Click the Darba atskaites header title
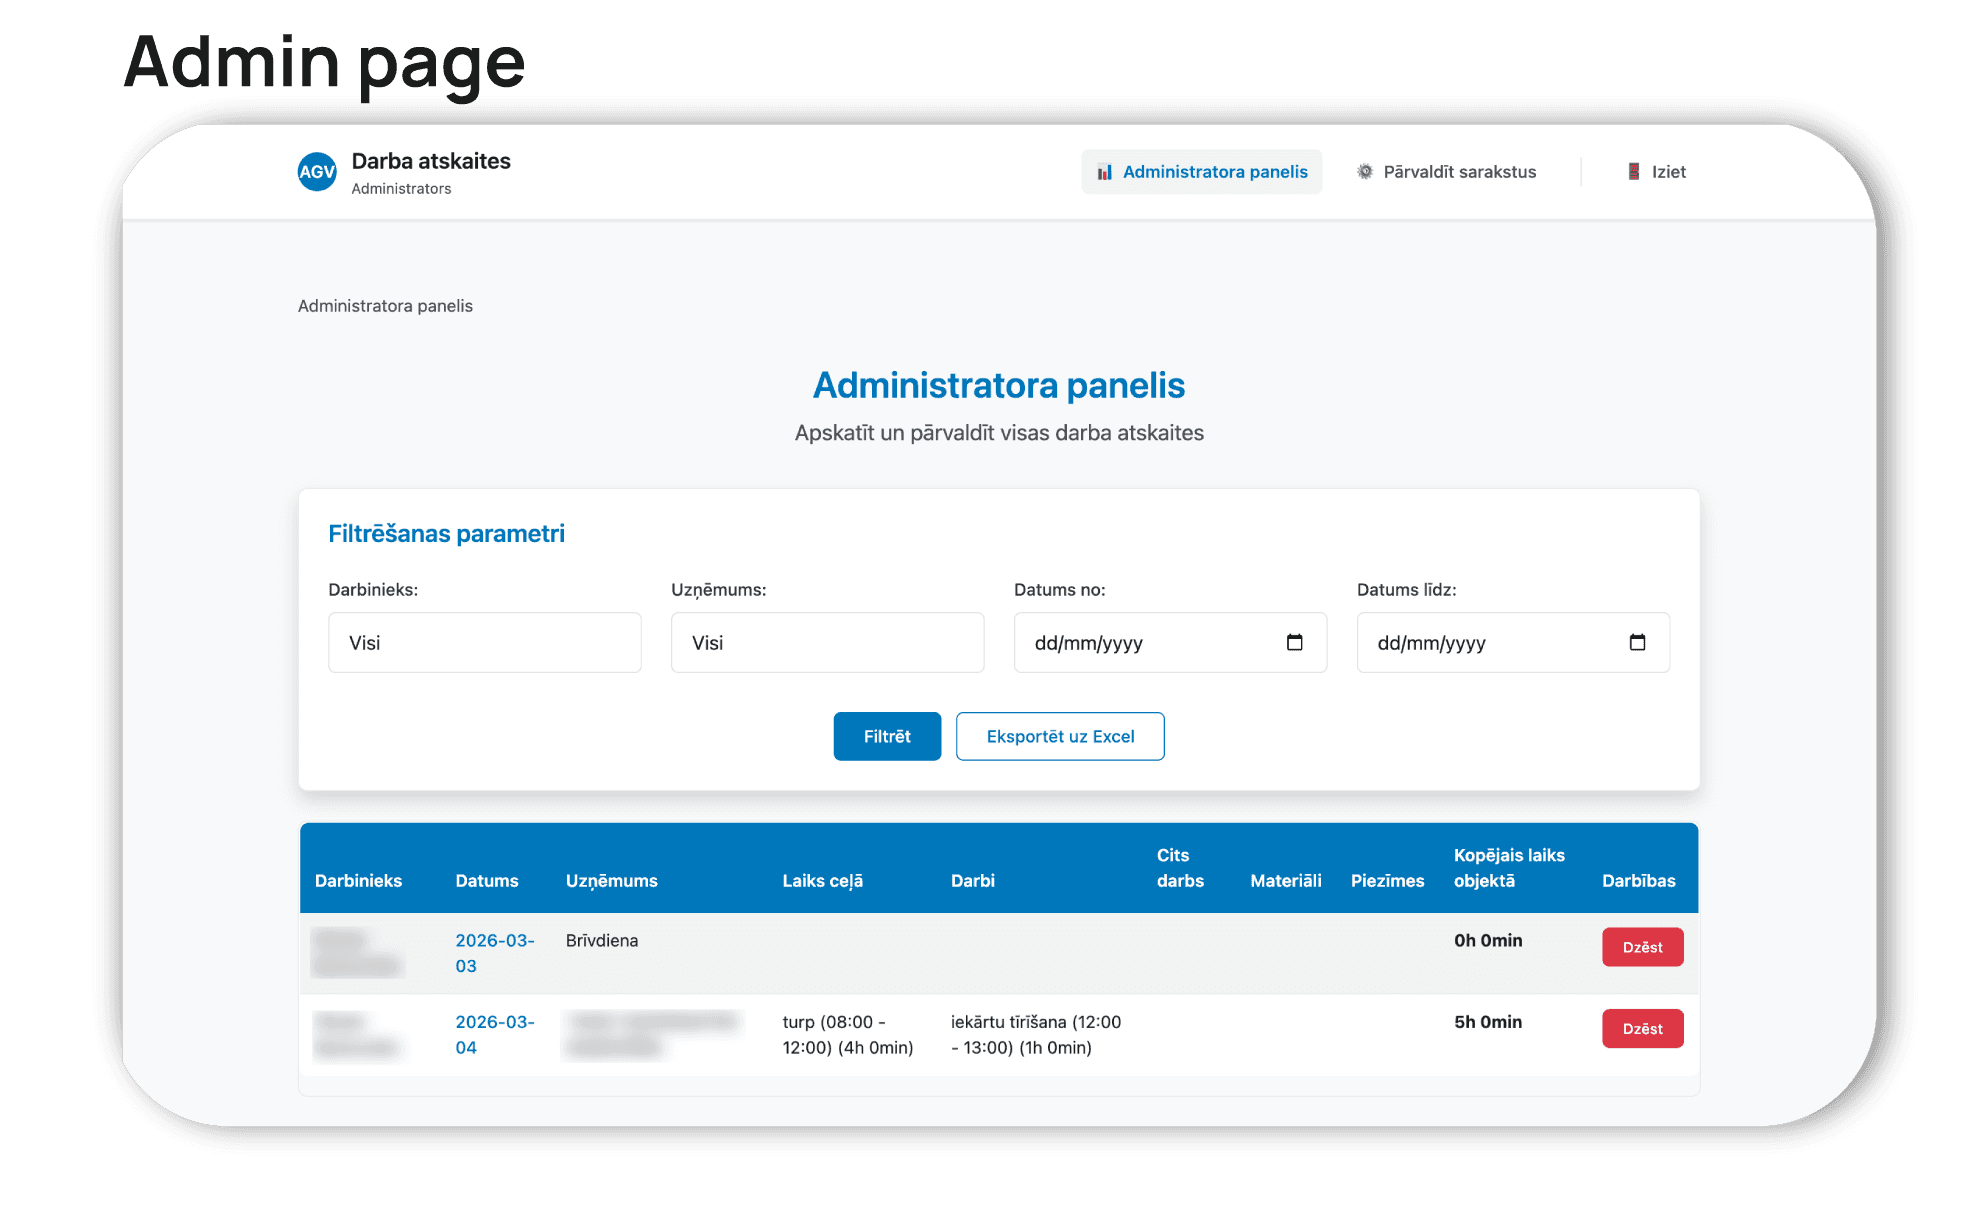Image resolution: width=1983 pixels, height=1218 pixels. click(x=430, y=160)
